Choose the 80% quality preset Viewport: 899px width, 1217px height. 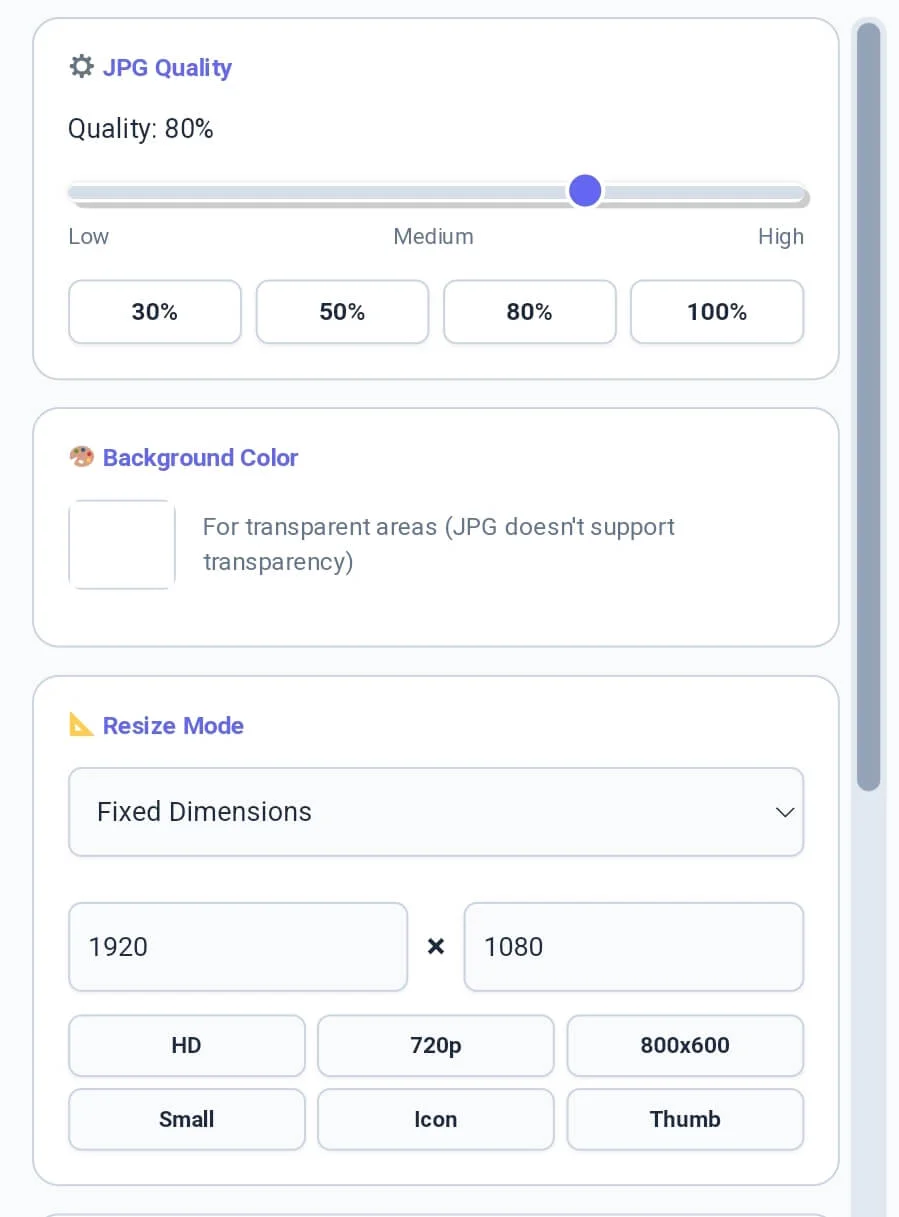click(x=529, y=312)
